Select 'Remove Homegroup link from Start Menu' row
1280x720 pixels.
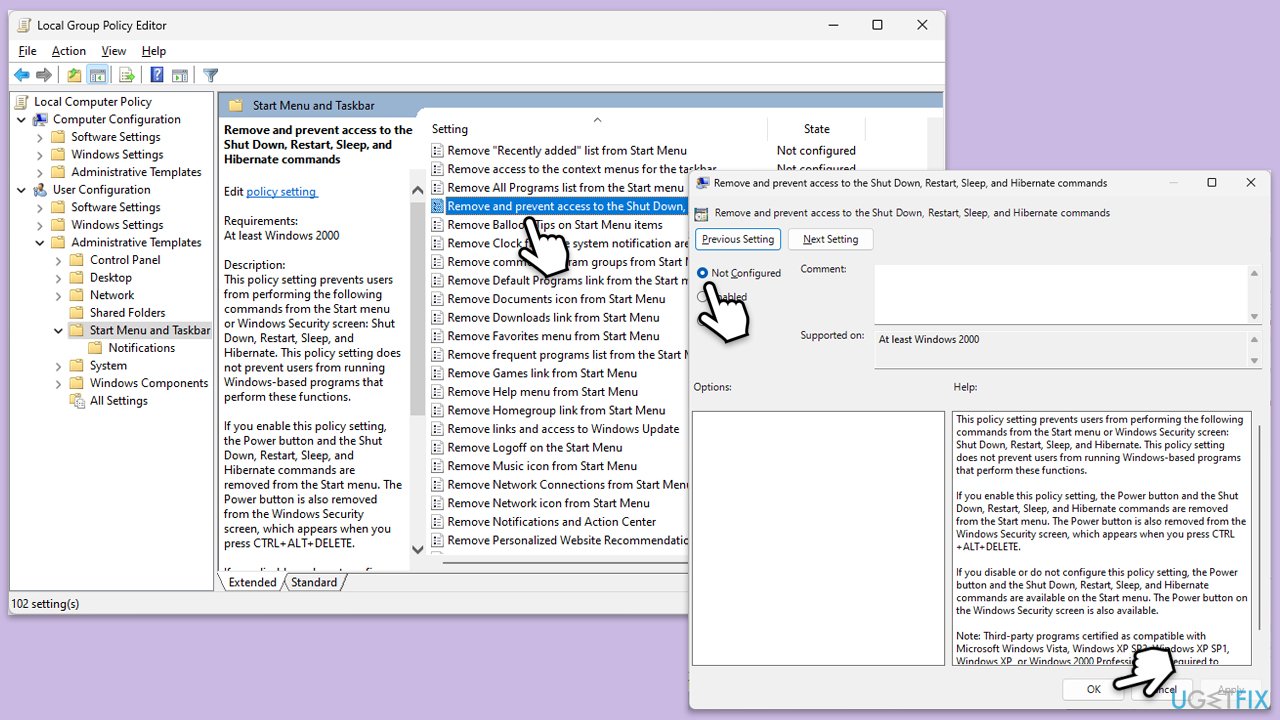tap(556, 410)
